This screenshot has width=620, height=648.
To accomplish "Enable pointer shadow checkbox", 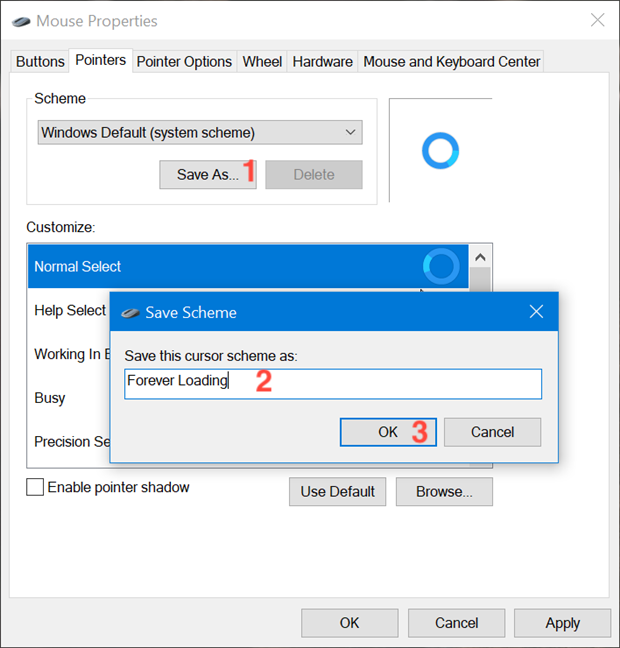I will click(35, 487).
